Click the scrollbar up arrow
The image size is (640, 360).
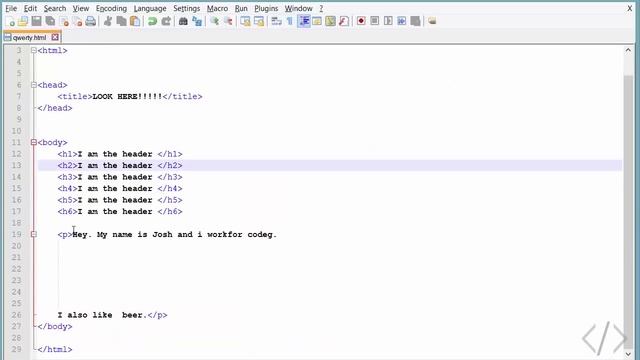coord(628,50)
